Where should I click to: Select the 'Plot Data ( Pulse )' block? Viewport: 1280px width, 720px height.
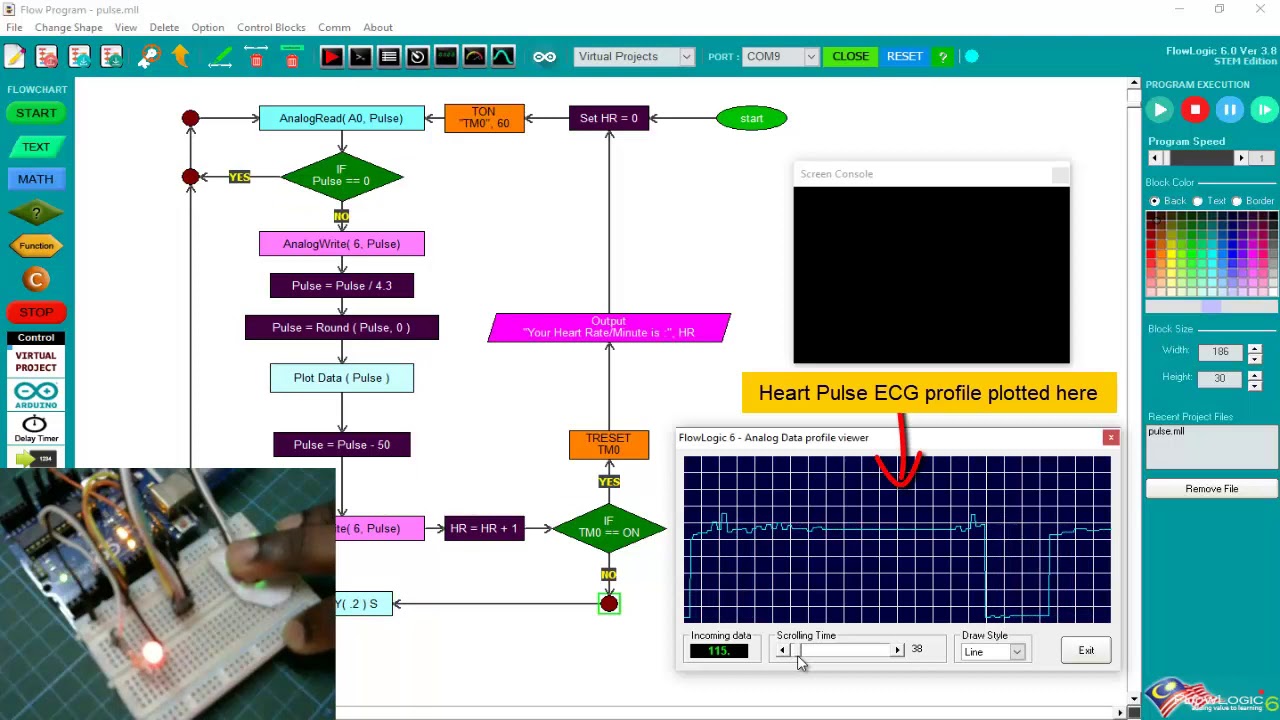click(x=342, y=378)
